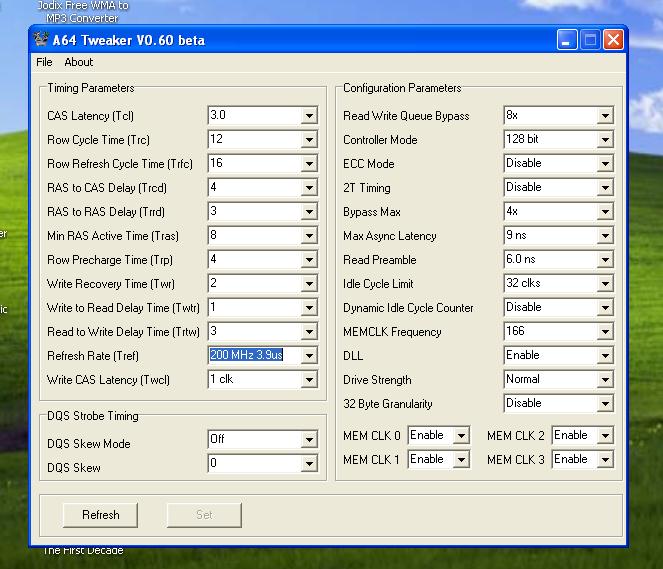The image size is (663, 569).
Task: Open the MEM CLK 0 dropdown
Action: [461, 435]
